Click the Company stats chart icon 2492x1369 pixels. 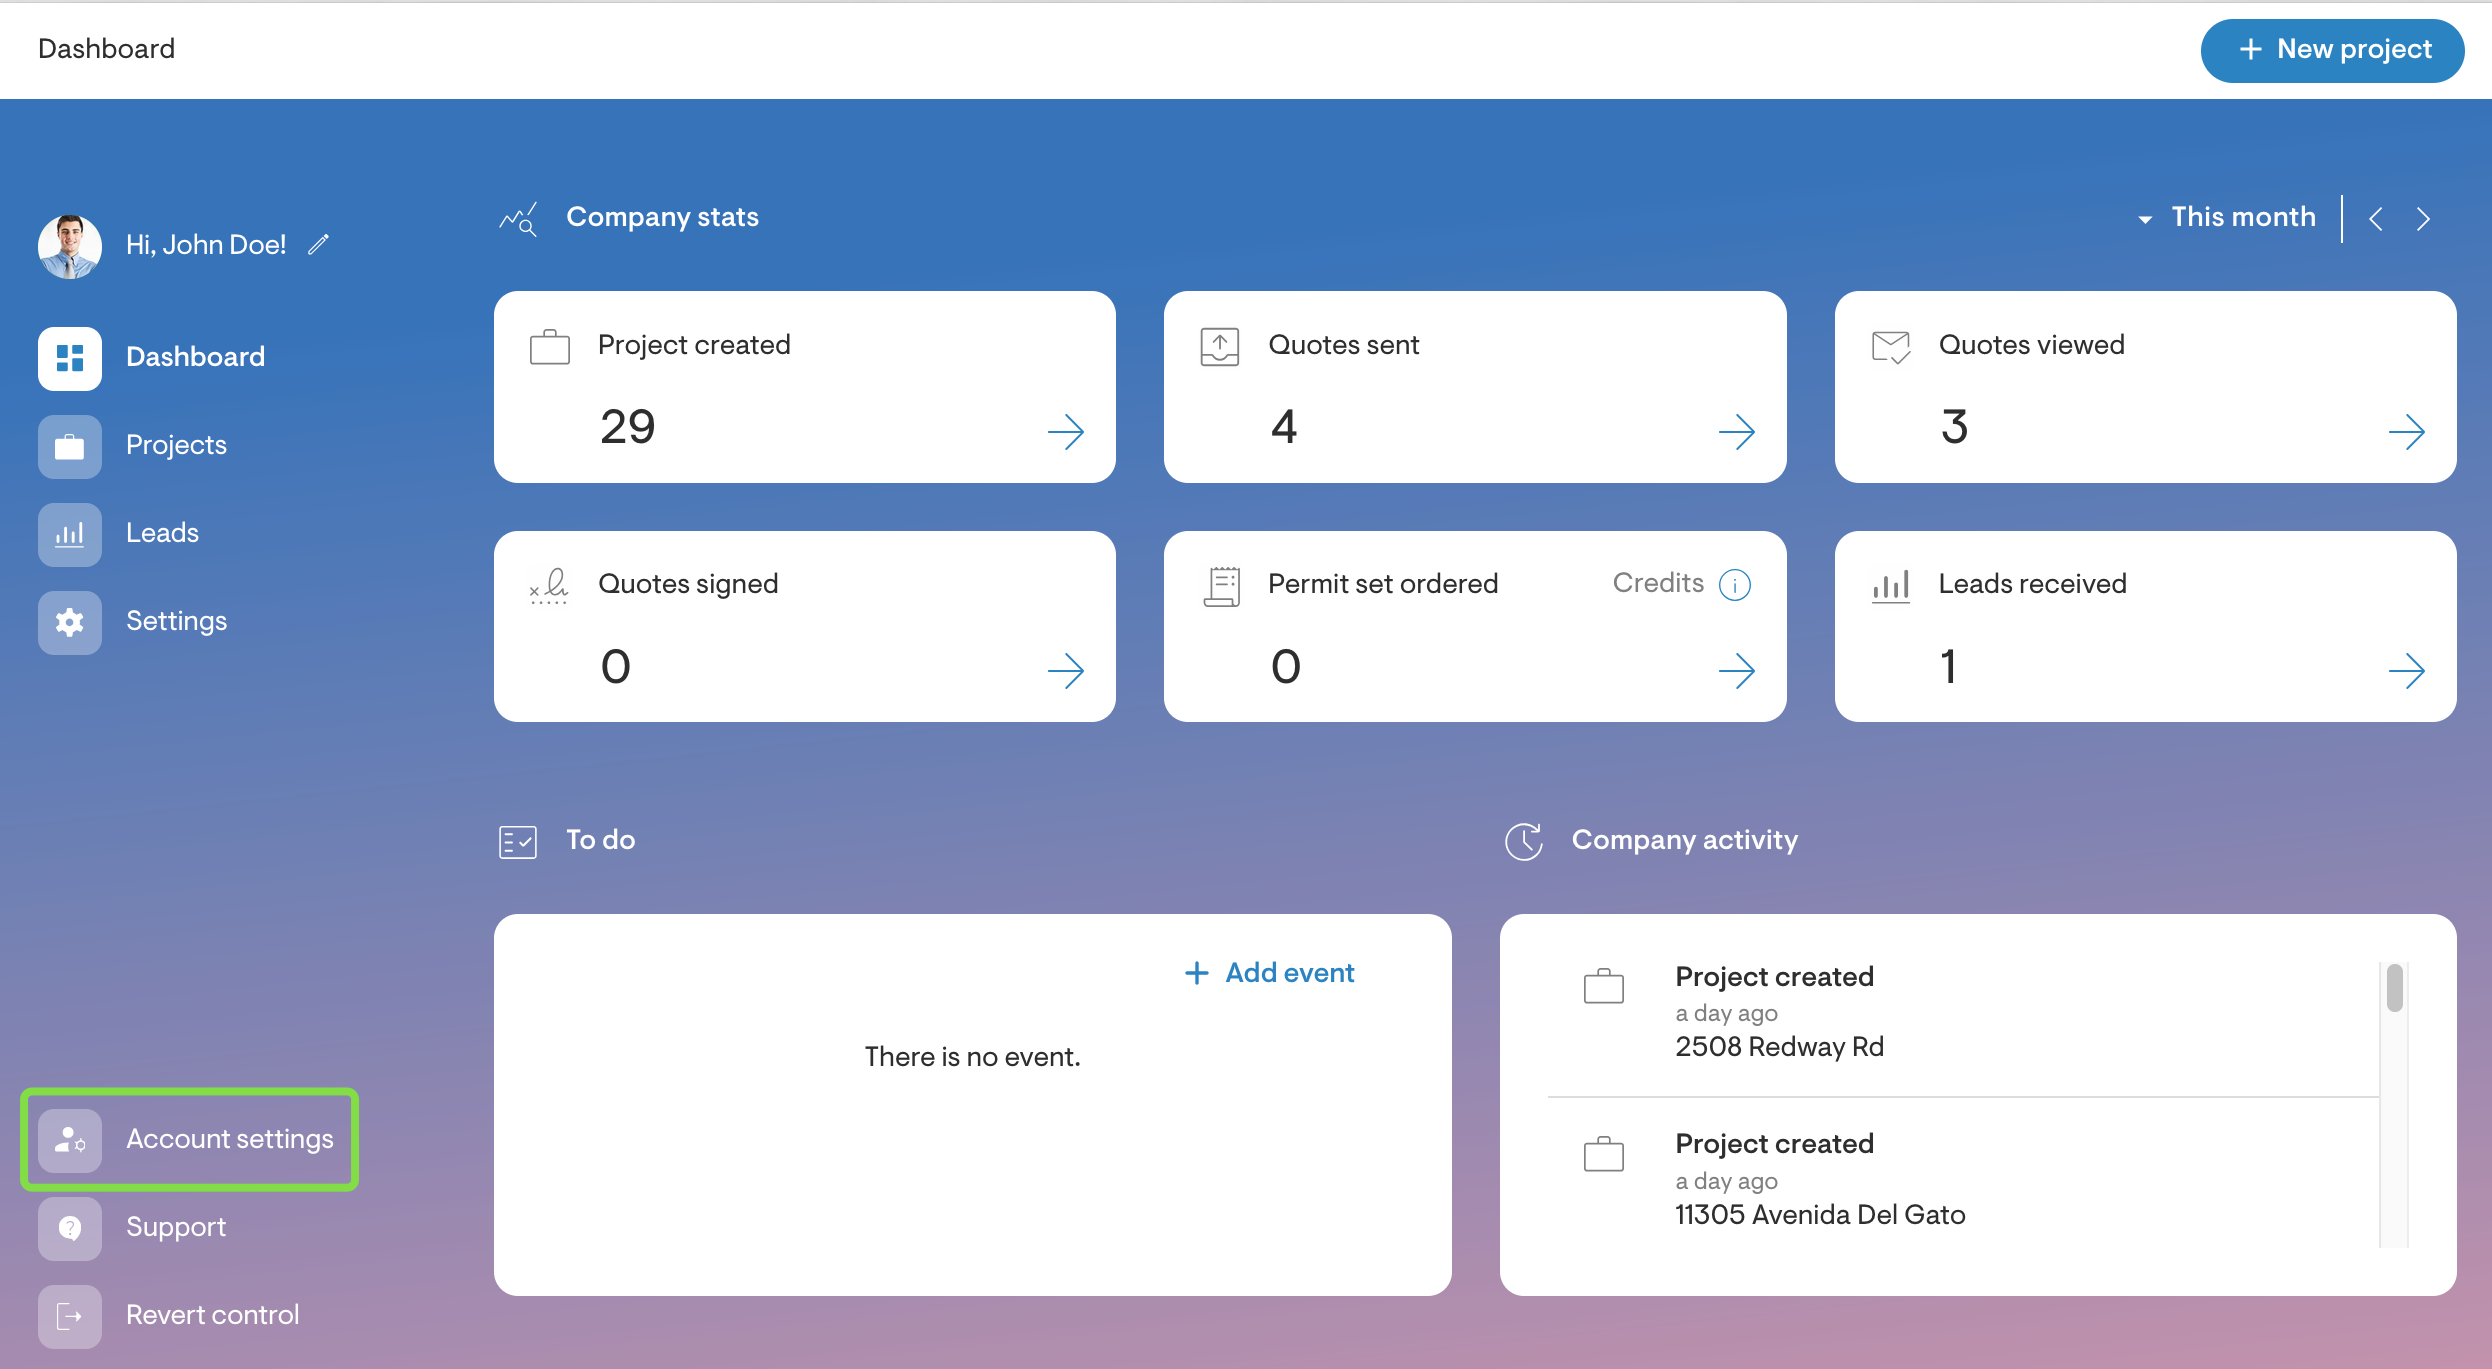[518, 218]
